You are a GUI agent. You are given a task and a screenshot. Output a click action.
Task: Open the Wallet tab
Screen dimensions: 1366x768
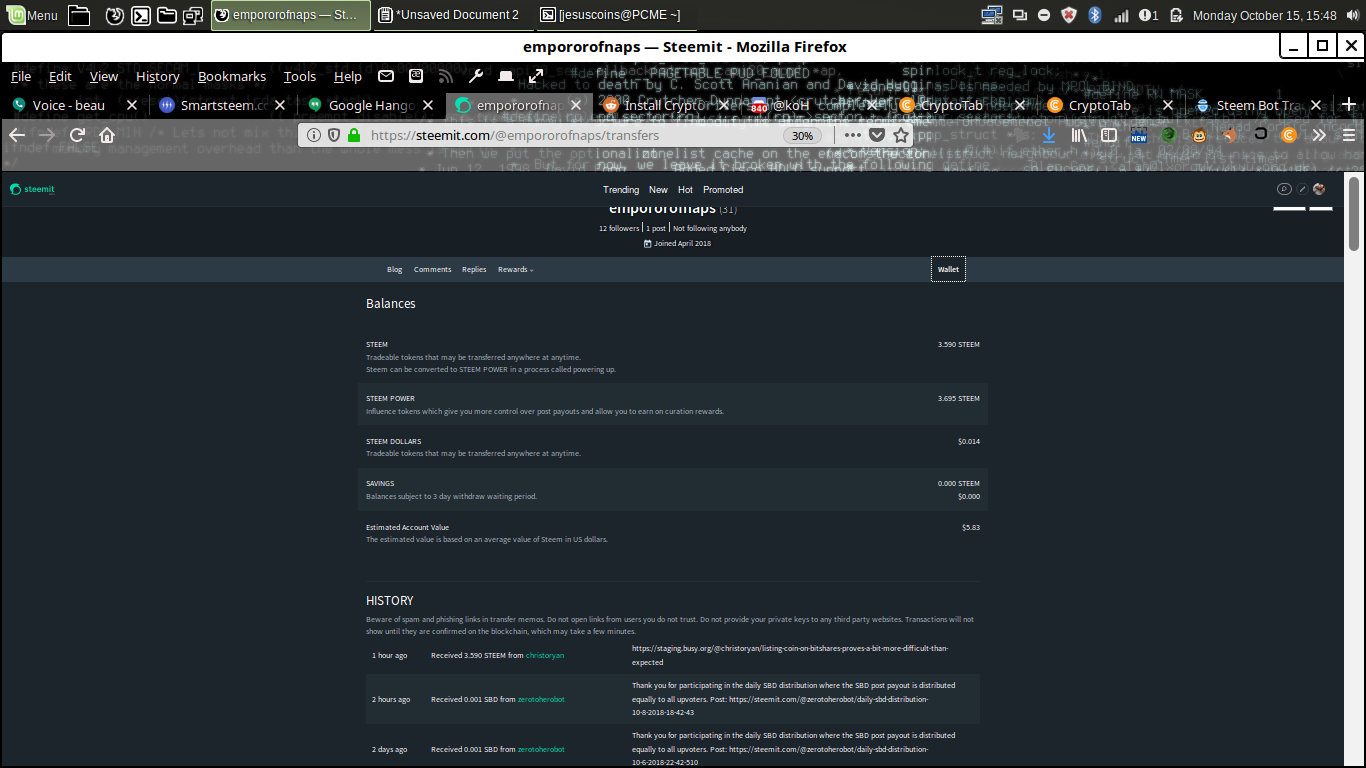(948, 269)
